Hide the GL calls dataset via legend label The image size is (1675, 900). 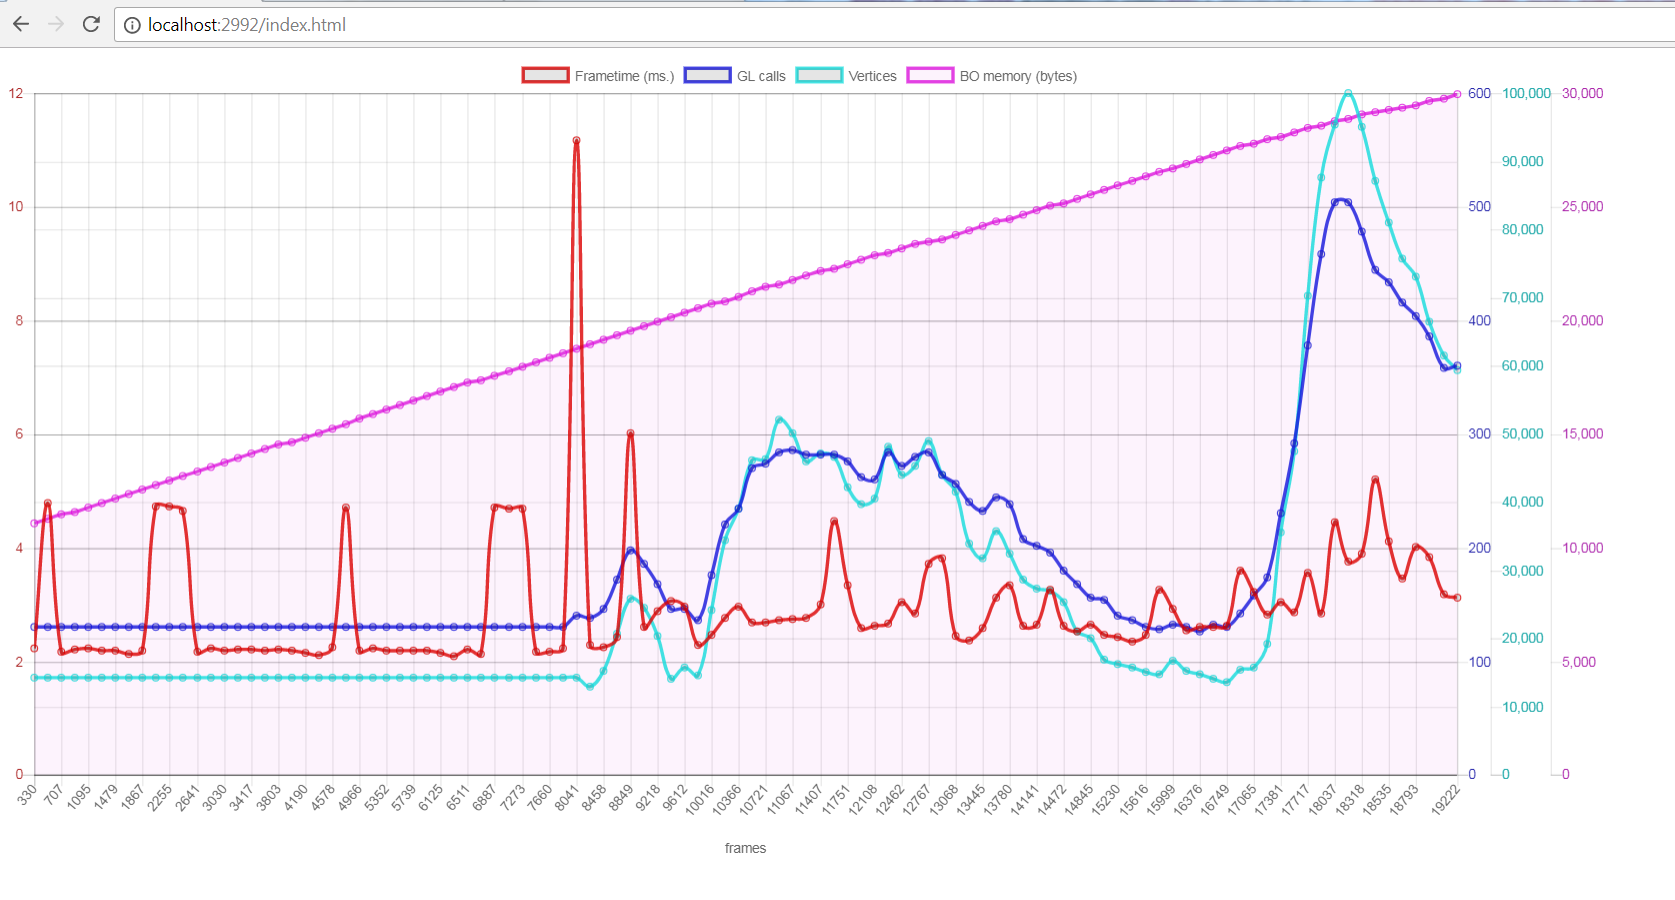(761, 76)
